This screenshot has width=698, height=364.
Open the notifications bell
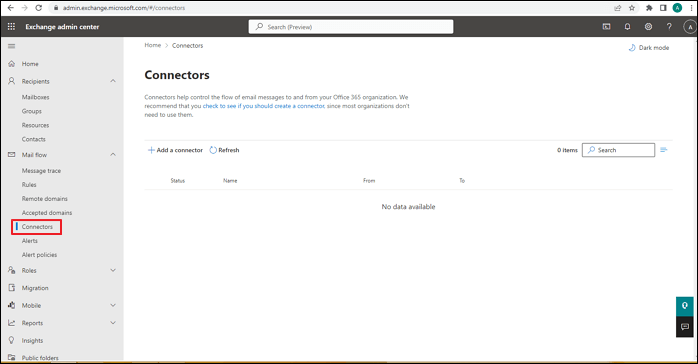click(627, 27)
